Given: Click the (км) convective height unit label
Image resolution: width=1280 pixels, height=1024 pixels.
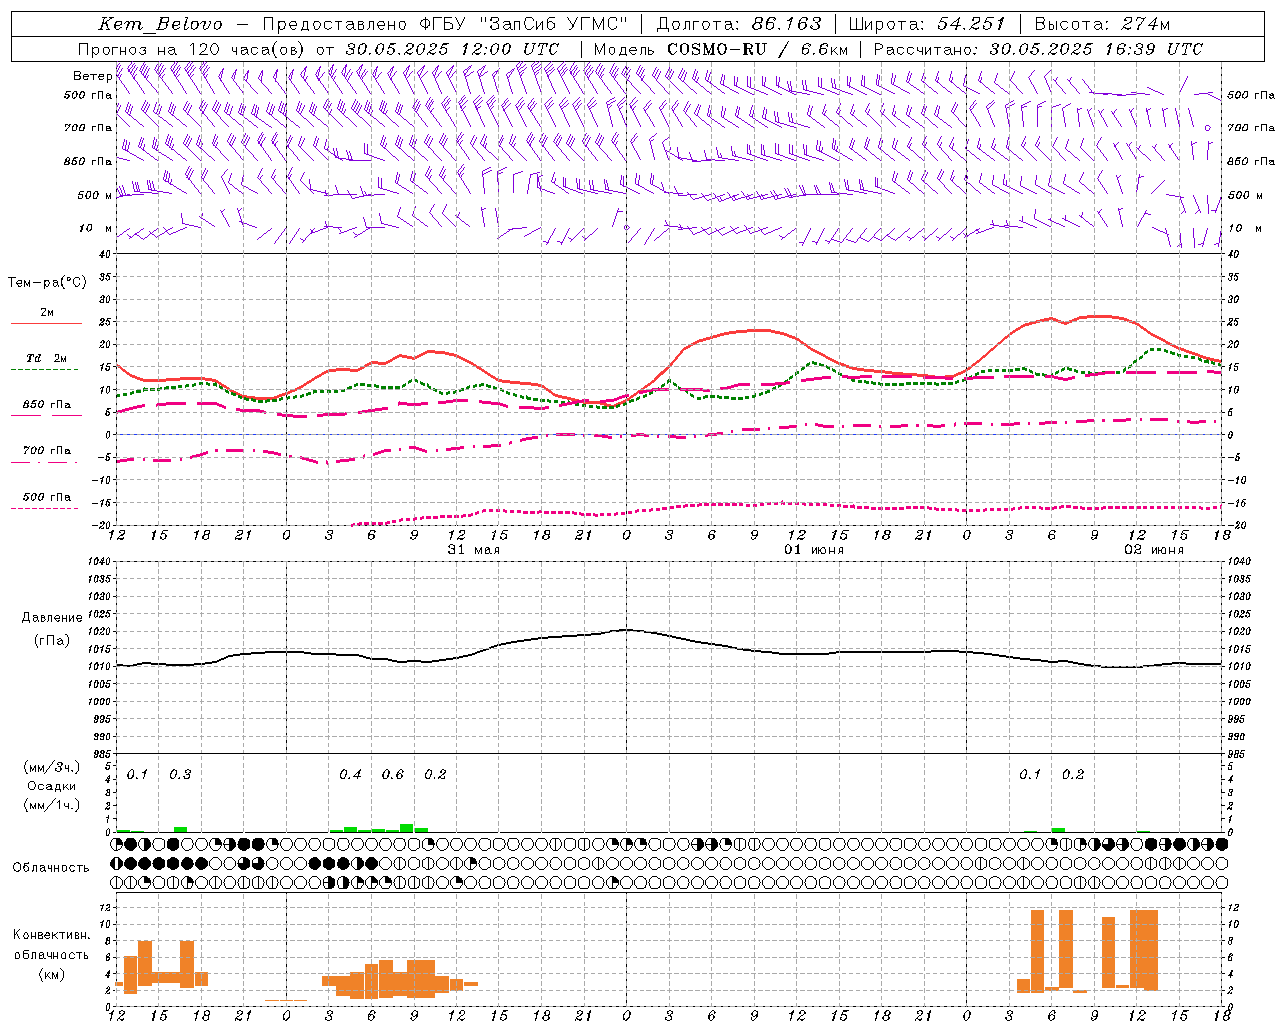Looking at the screenshot, I should click(51, 974).
